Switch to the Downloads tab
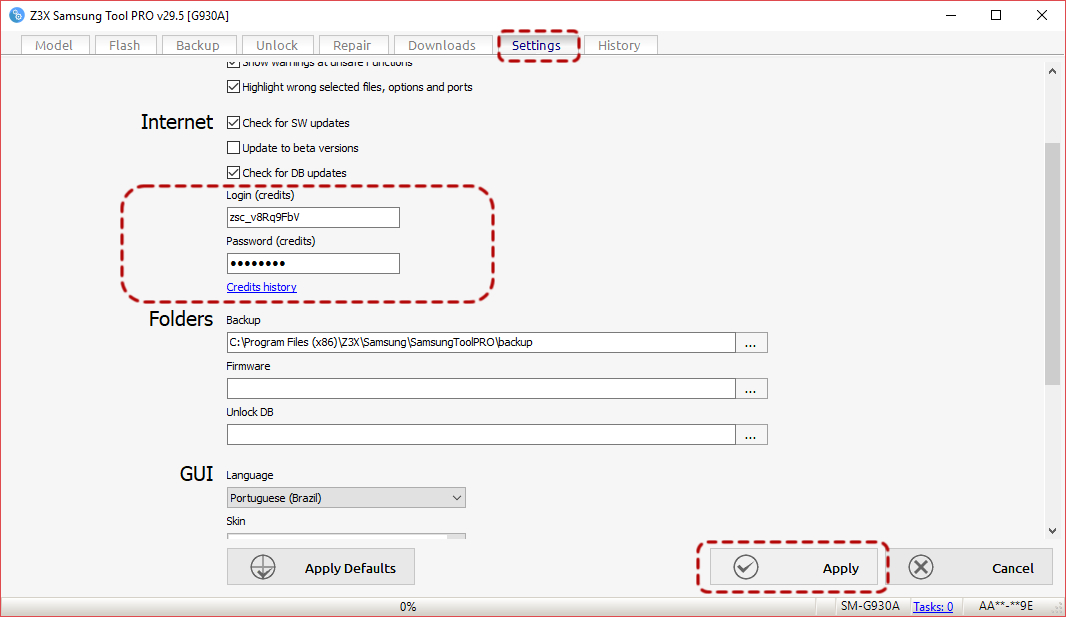This screenshot has height=617, width=1066. click(x=443, y=45)
